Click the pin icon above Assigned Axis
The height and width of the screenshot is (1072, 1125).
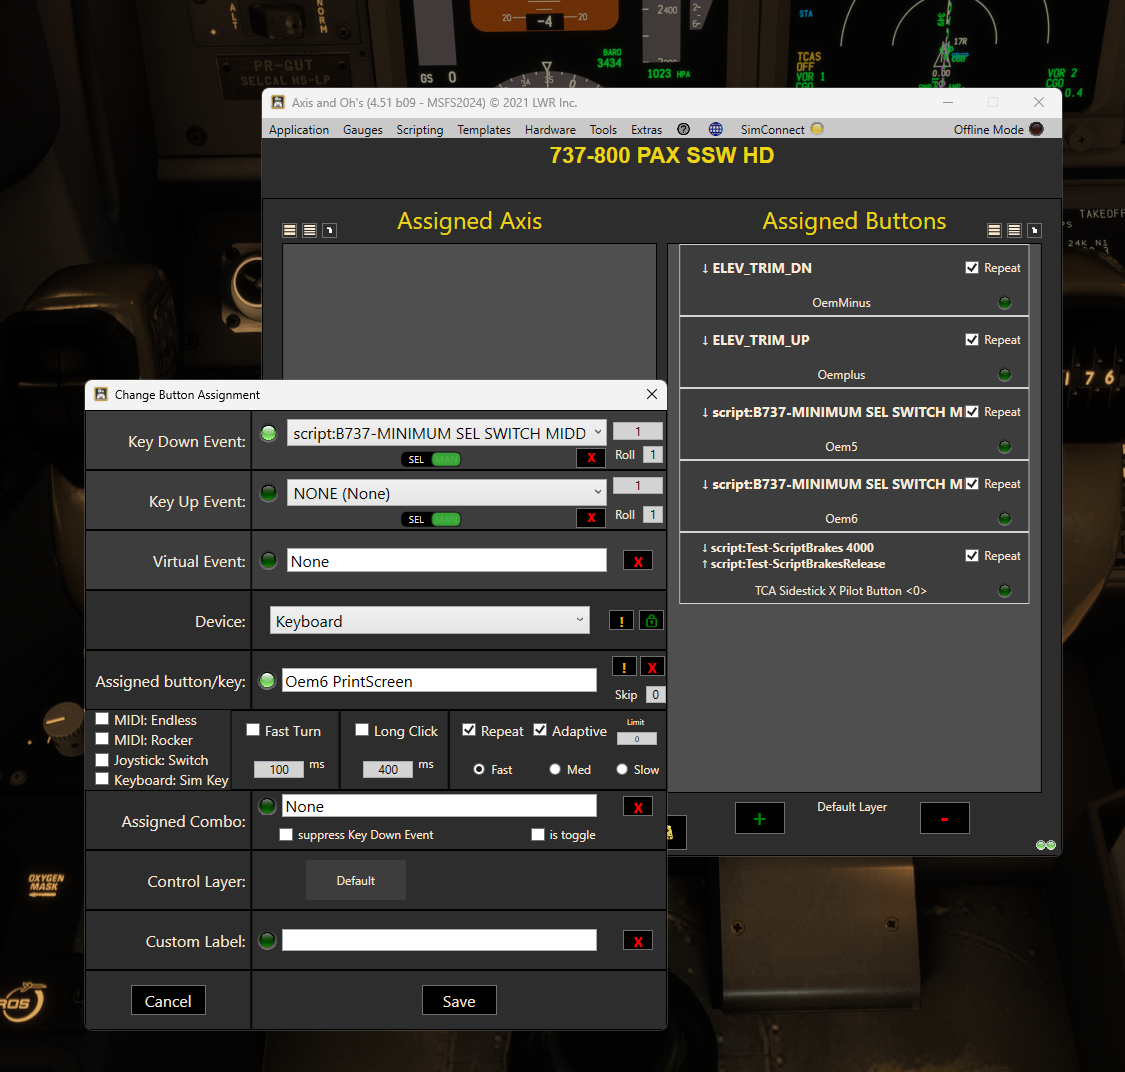tap(329, 230)
